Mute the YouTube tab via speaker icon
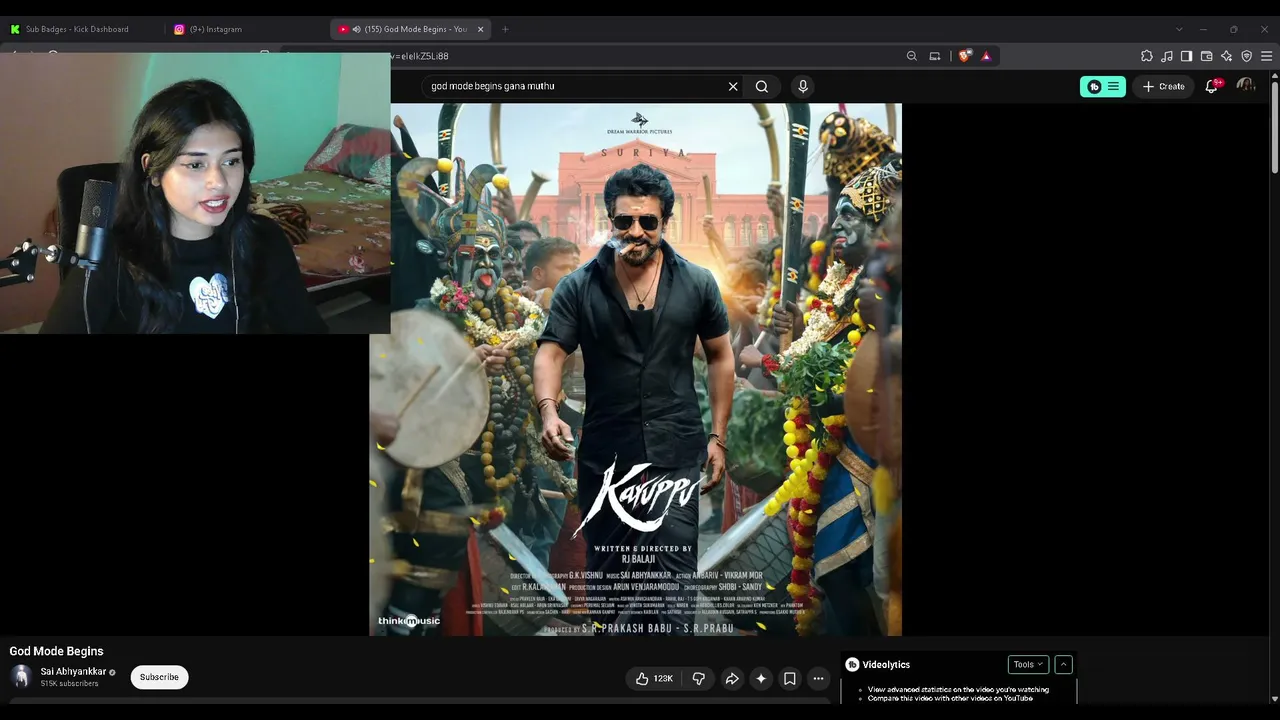1280x720 pixels. pos(356,29)
